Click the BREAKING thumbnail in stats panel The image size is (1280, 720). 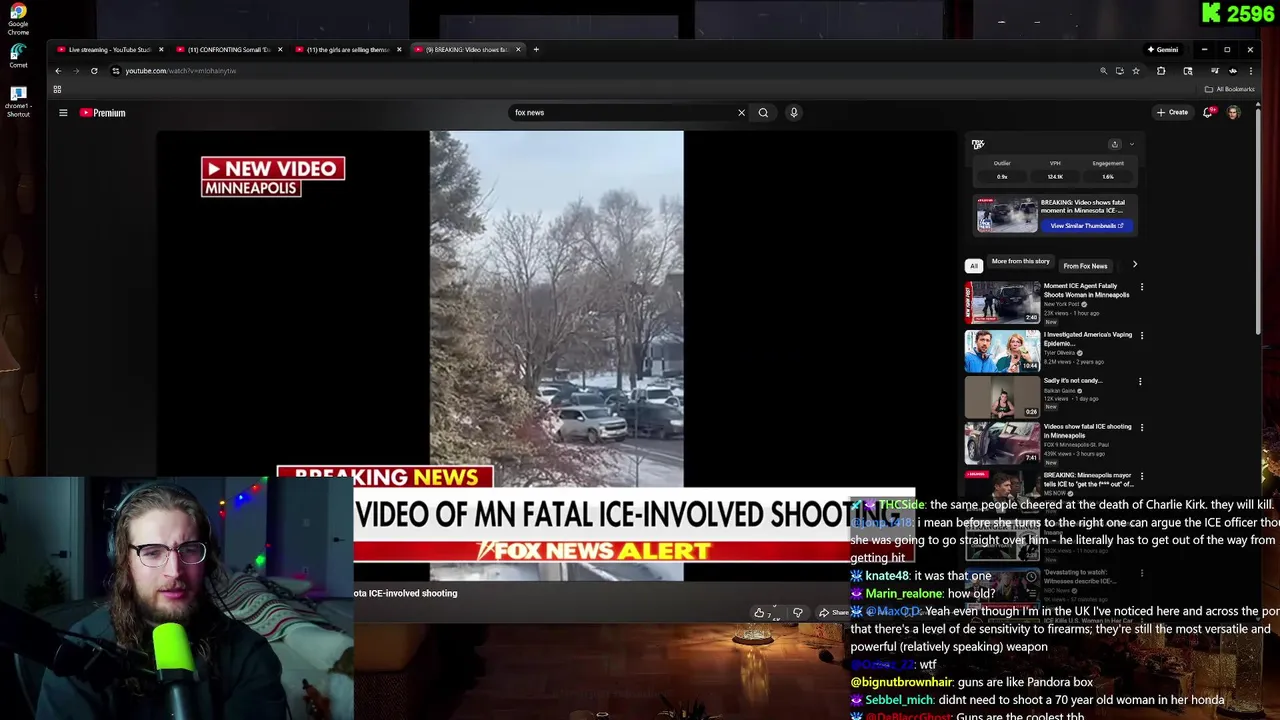[x=1007, y=214]
